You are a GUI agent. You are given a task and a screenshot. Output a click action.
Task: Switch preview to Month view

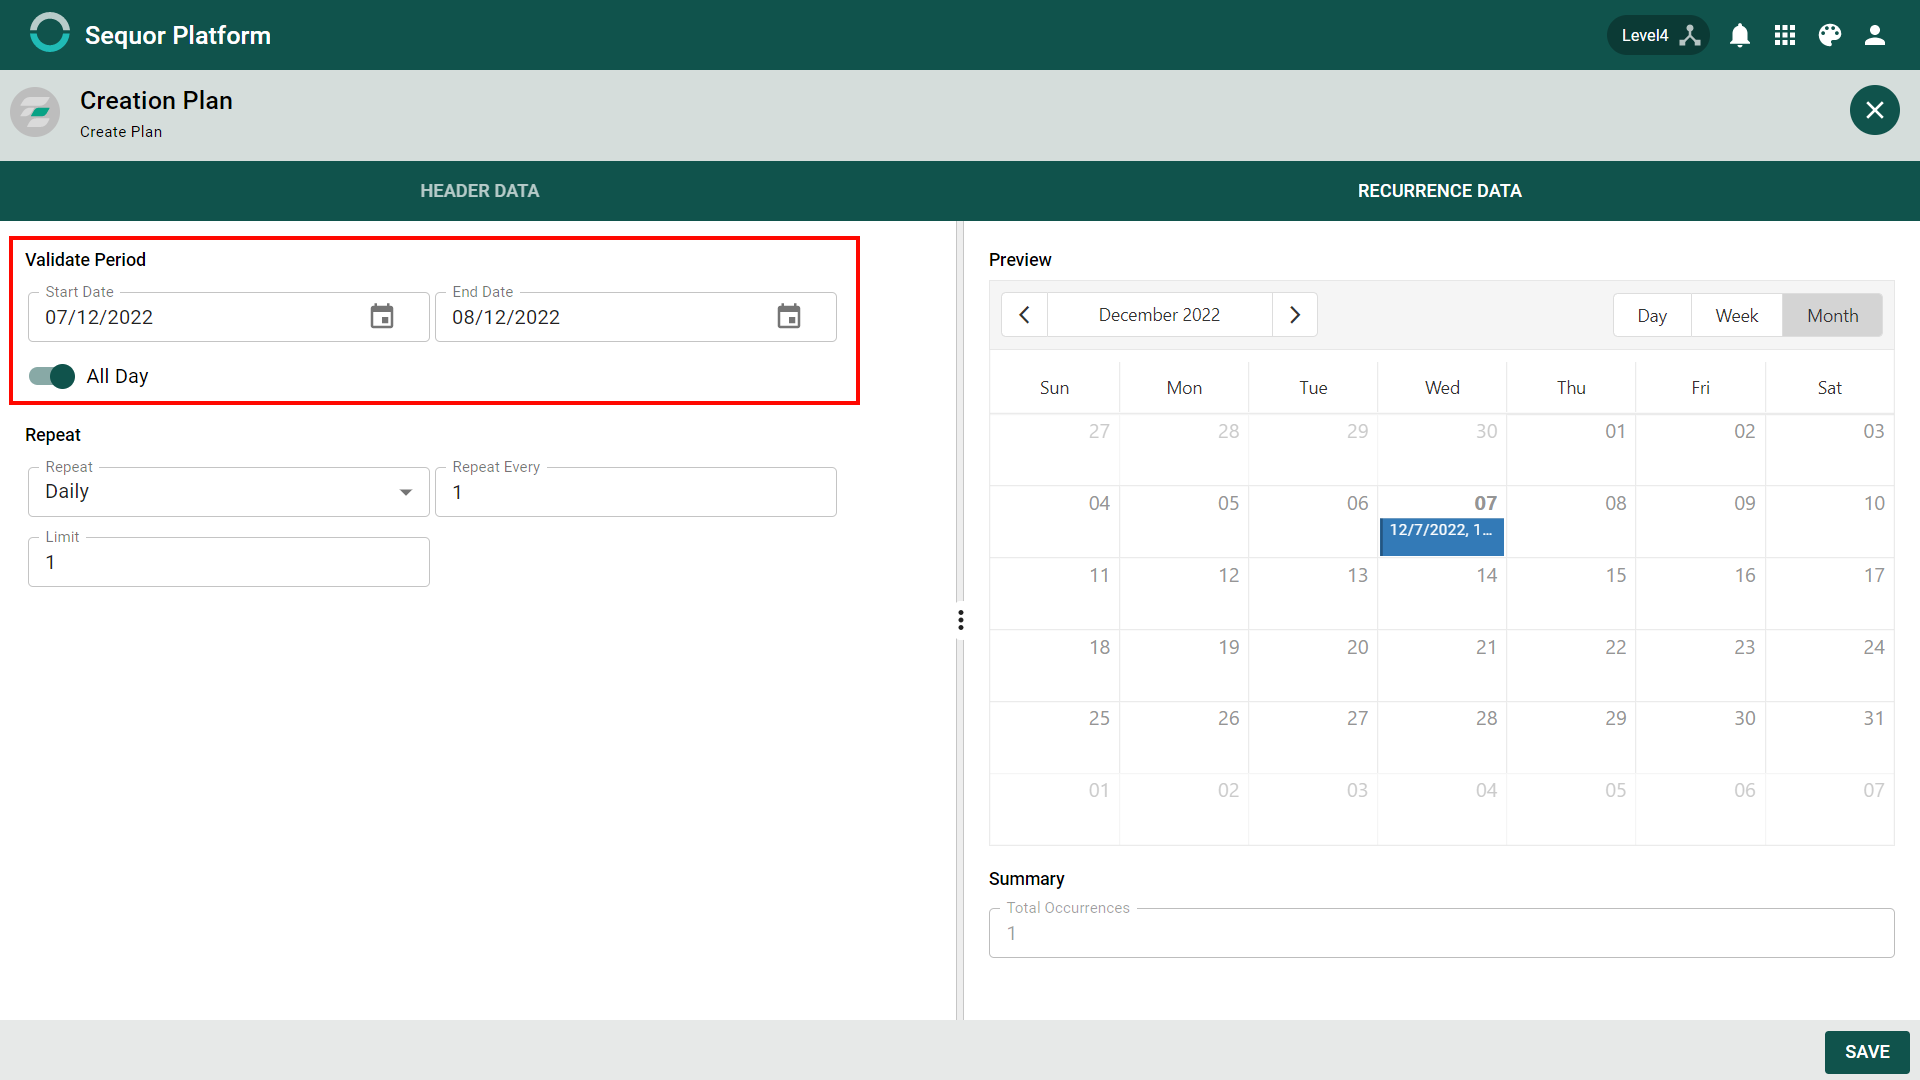[x=1833, y=316]
